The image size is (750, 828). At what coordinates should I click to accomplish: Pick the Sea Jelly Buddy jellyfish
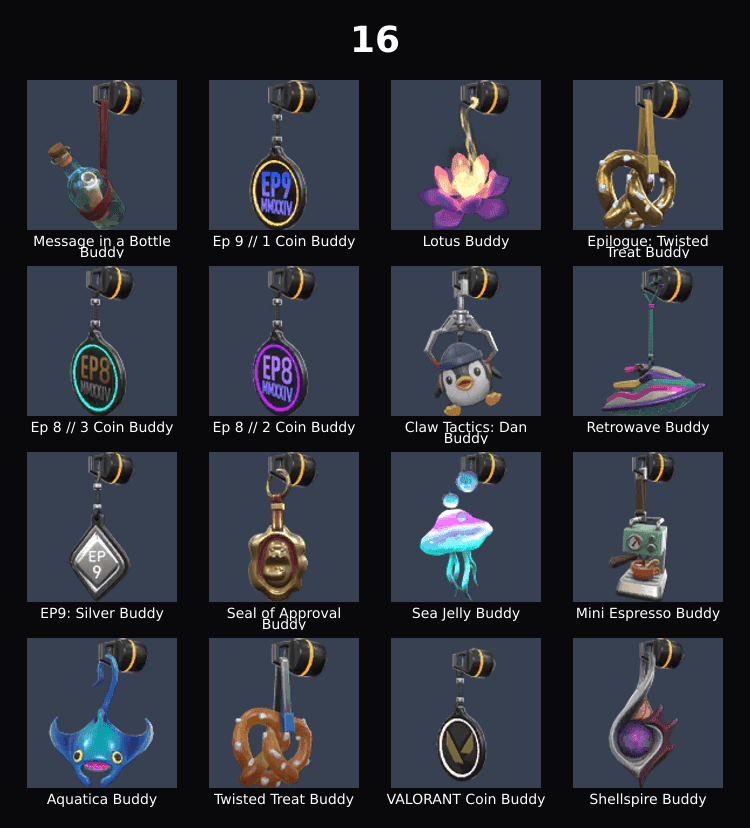coord(466,526)
